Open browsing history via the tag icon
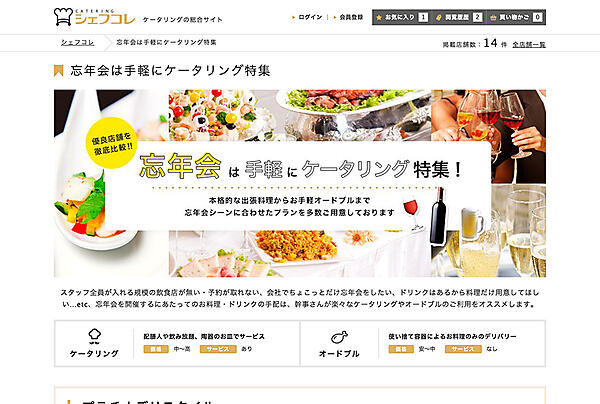The image size is (600, 404). (439, 18)
